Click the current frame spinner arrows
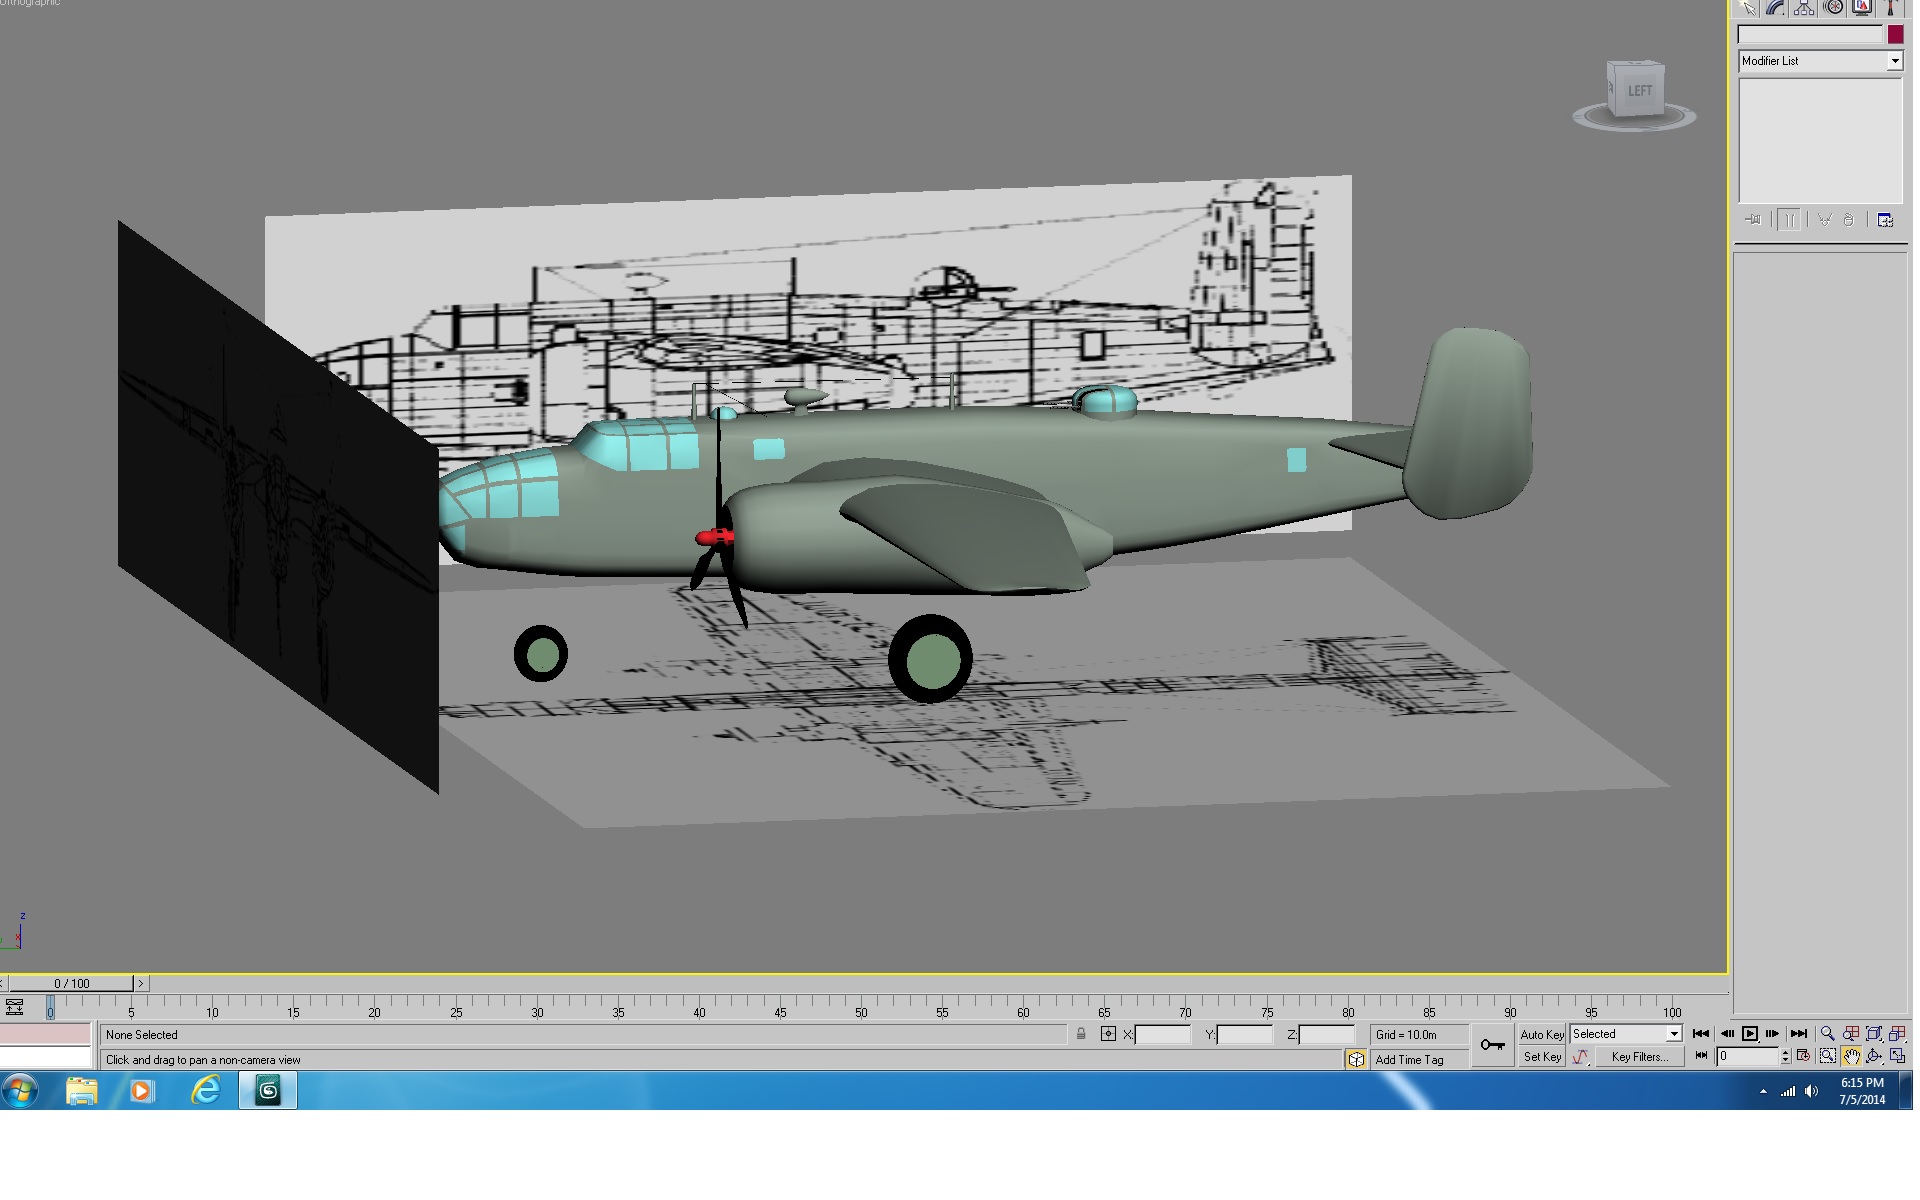This screenshot has height=1200, width=1920. (1785, 1056)
